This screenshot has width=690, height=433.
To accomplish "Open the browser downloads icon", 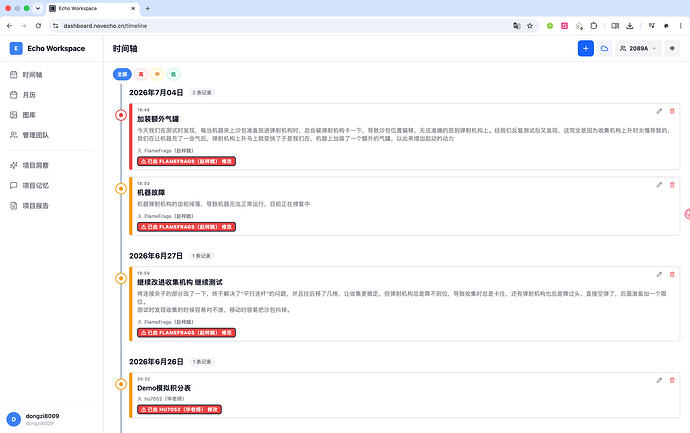I will tap(630, 26).
